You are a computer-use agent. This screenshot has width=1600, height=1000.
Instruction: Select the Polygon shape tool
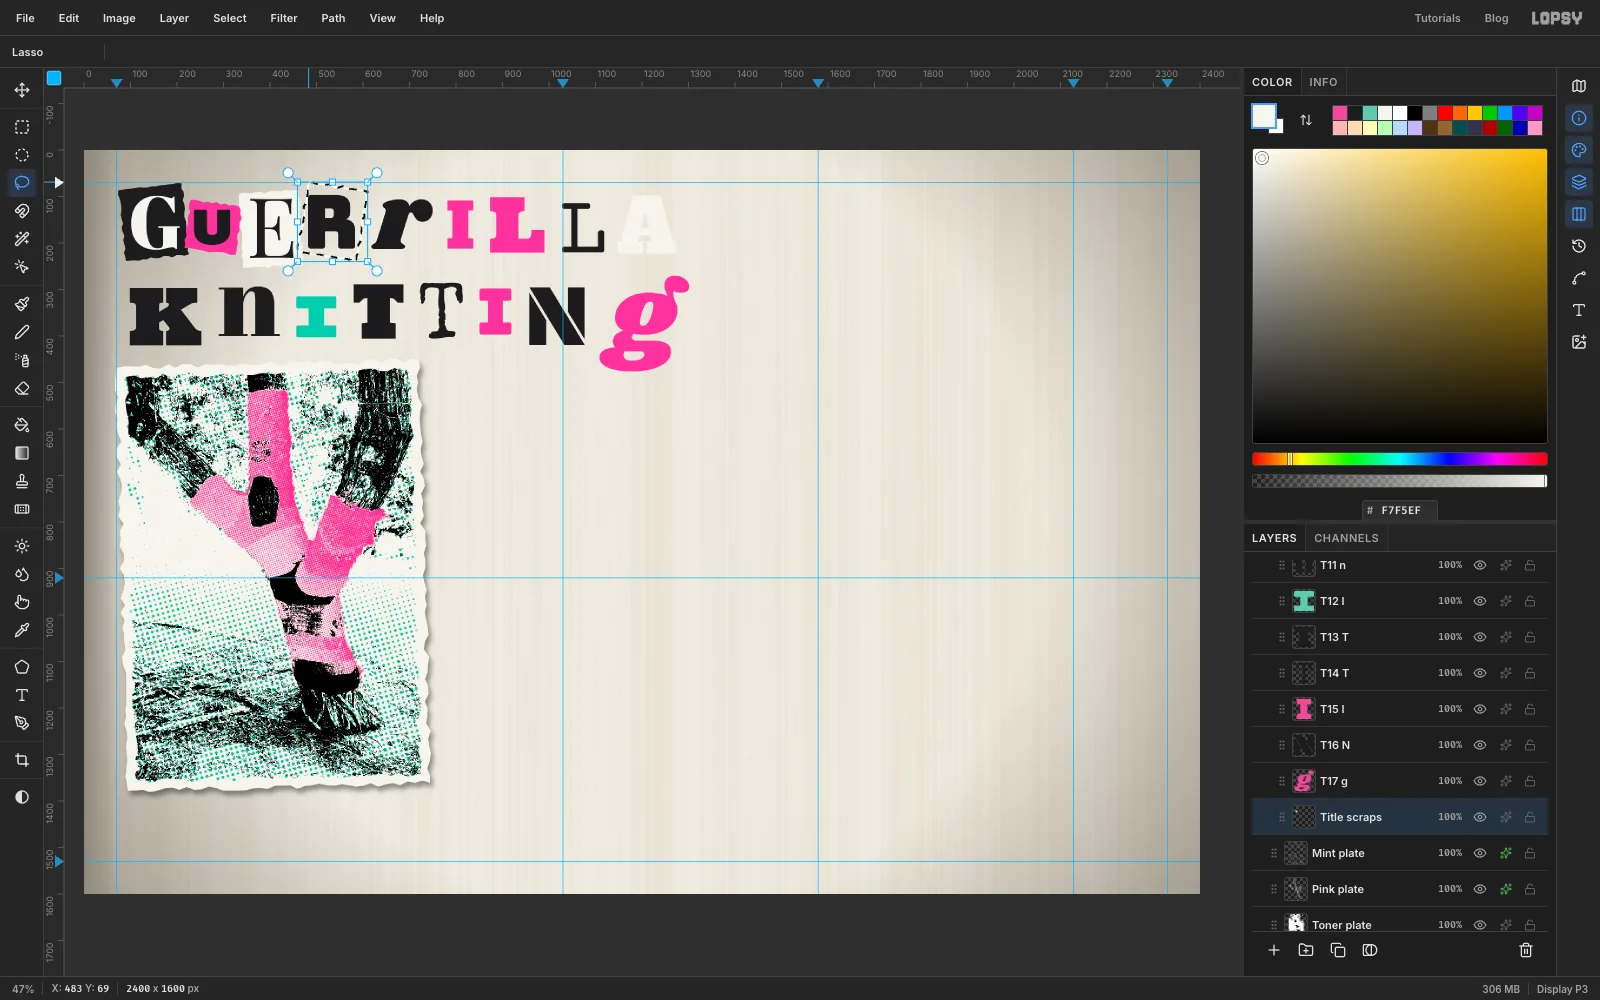22,667
